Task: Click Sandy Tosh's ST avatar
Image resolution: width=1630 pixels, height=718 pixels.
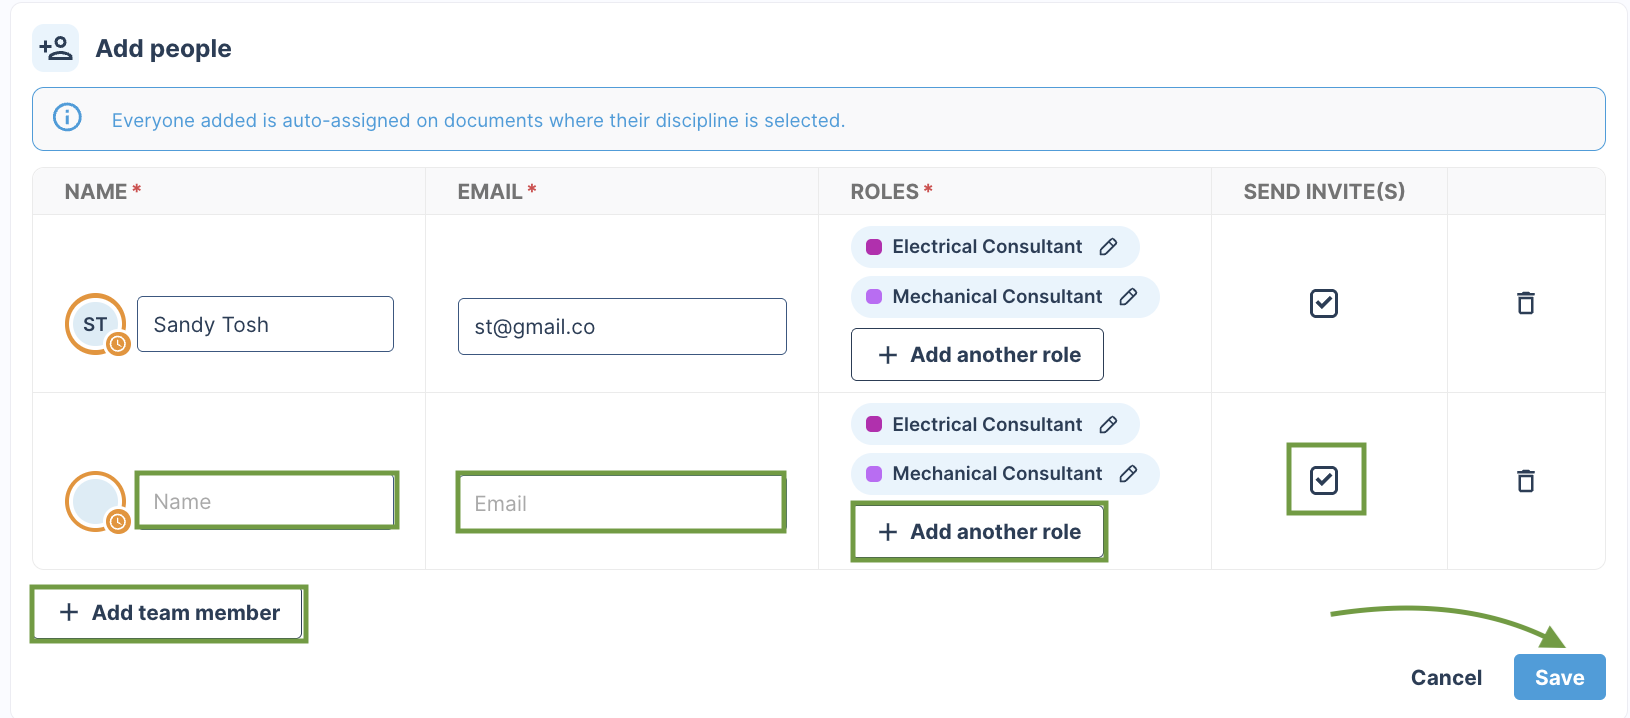Action: [95, 324]
